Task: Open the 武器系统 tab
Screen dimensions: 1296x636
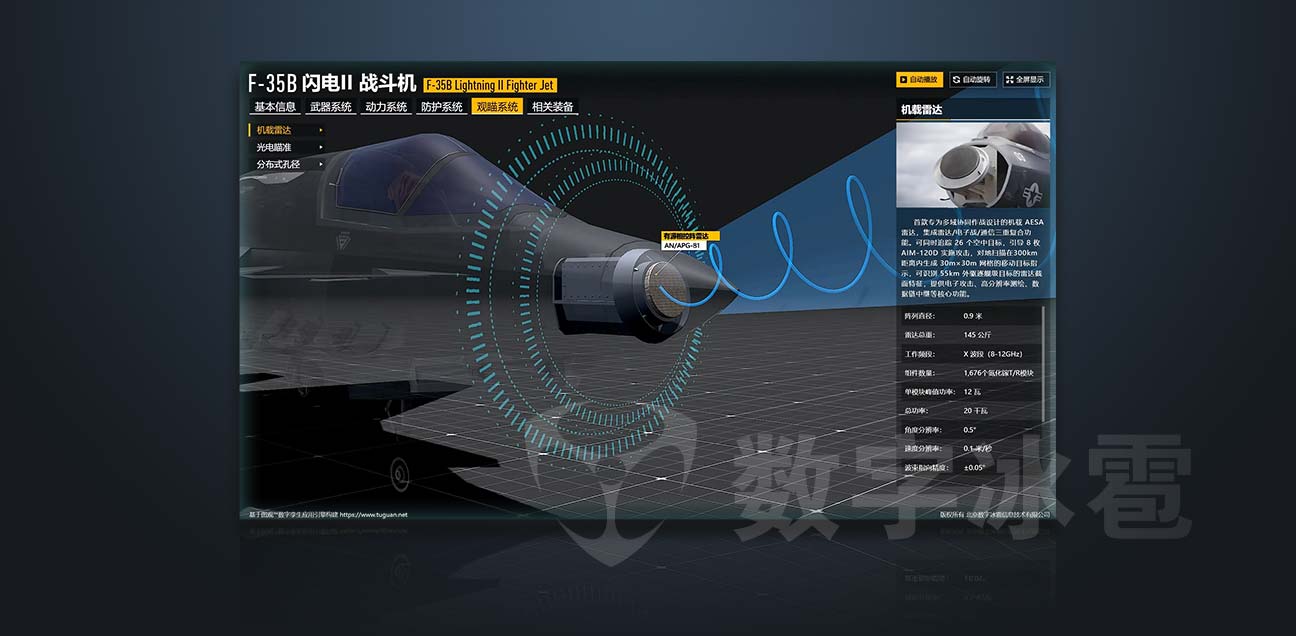Action: coord(330,107)
